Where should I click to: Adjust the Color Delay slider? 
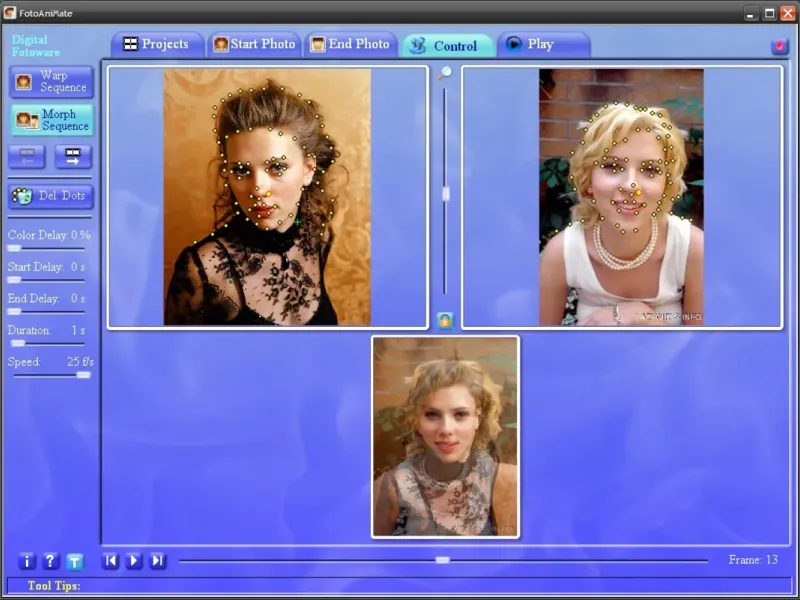tap(15, 248)
